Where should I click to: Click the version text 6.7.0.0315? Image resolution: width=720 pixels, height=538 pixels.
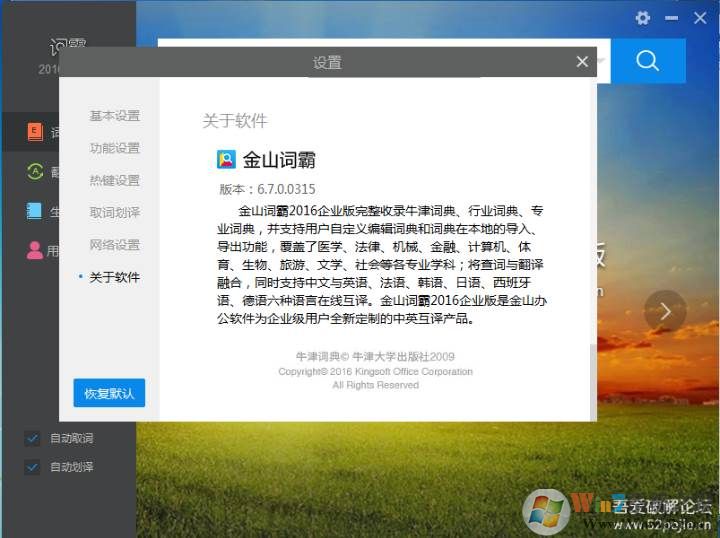click(286, 189)
